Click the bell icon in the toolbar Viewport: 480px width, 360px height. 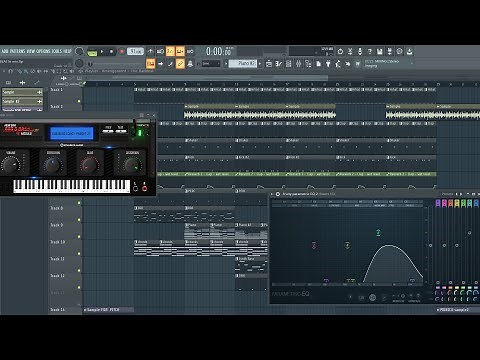(190, 63)
